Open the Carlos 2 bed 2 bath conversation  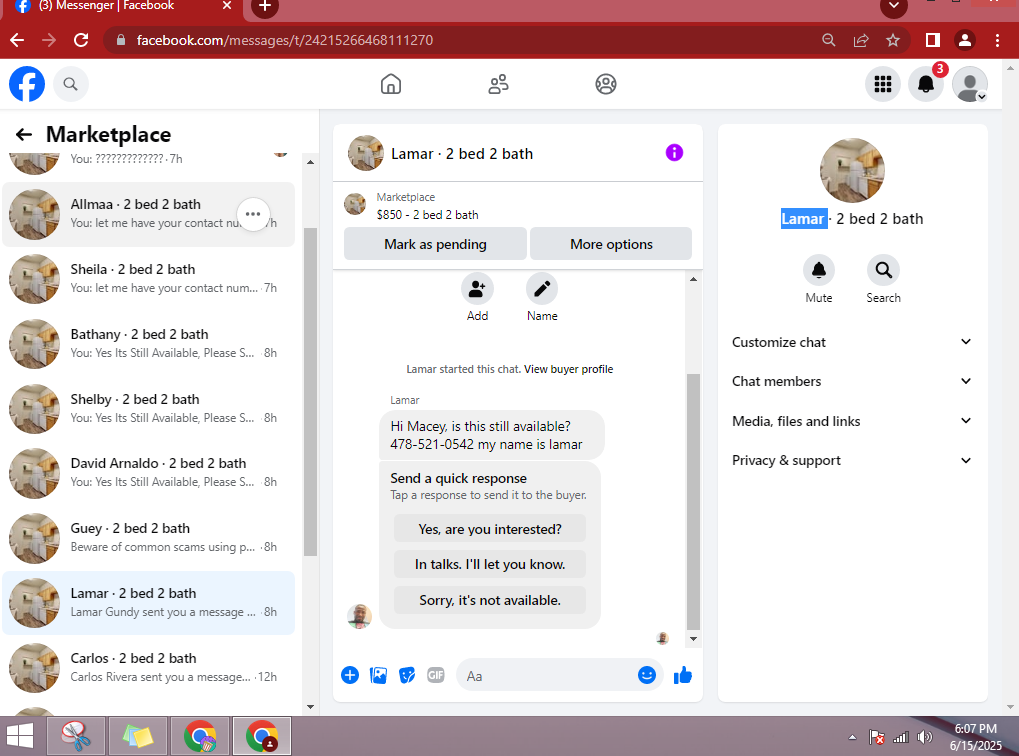(x=148, y=668)
